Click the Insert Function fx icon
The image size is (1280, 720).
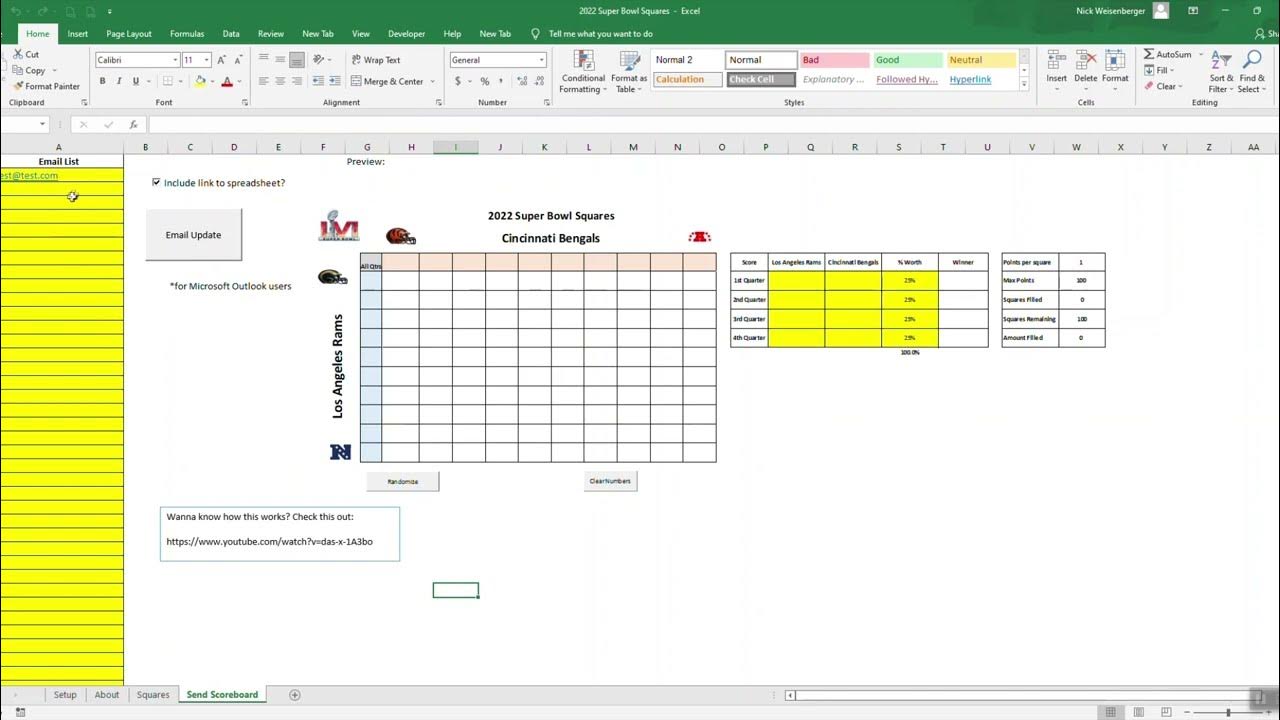tap(133, 125)
